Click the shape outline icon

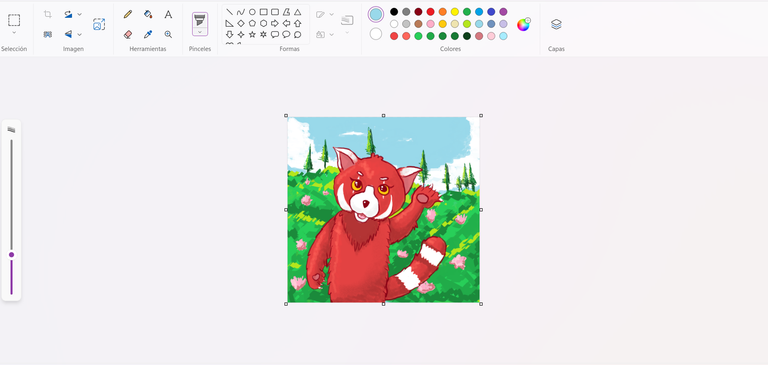point(320,14)
